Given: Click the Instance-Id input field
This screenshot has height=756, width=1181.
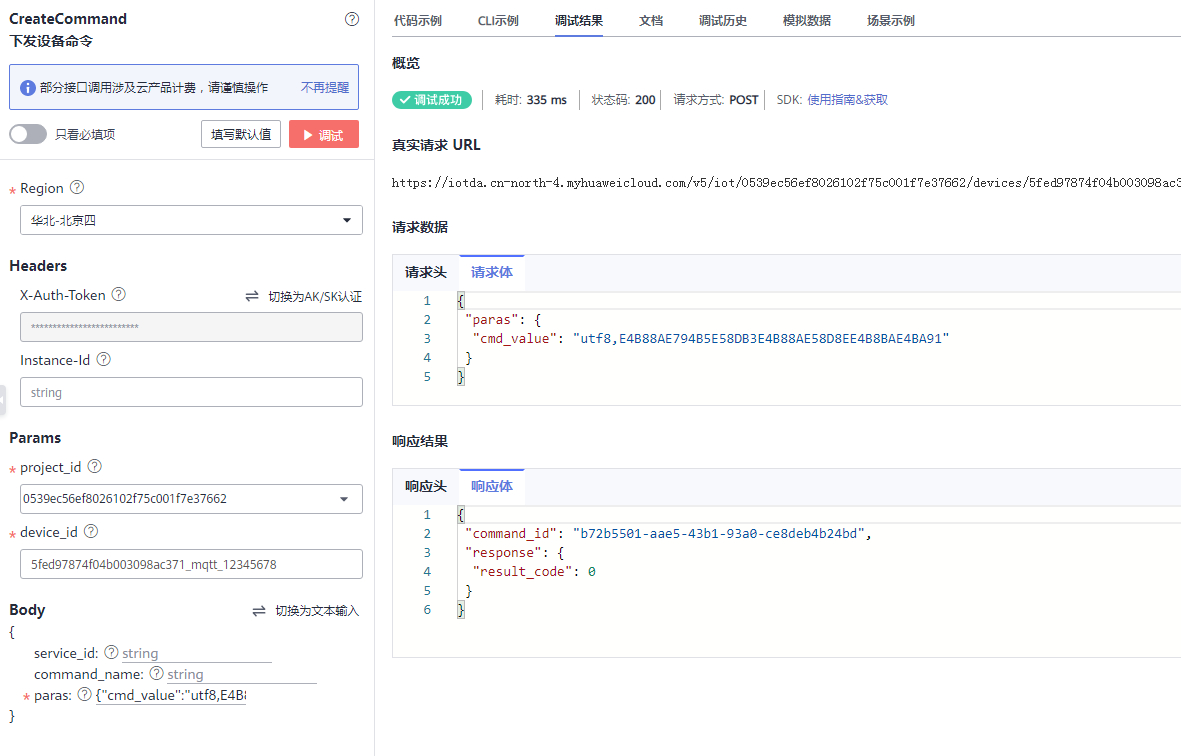Looking at the screenshot, I should (191, 392).
